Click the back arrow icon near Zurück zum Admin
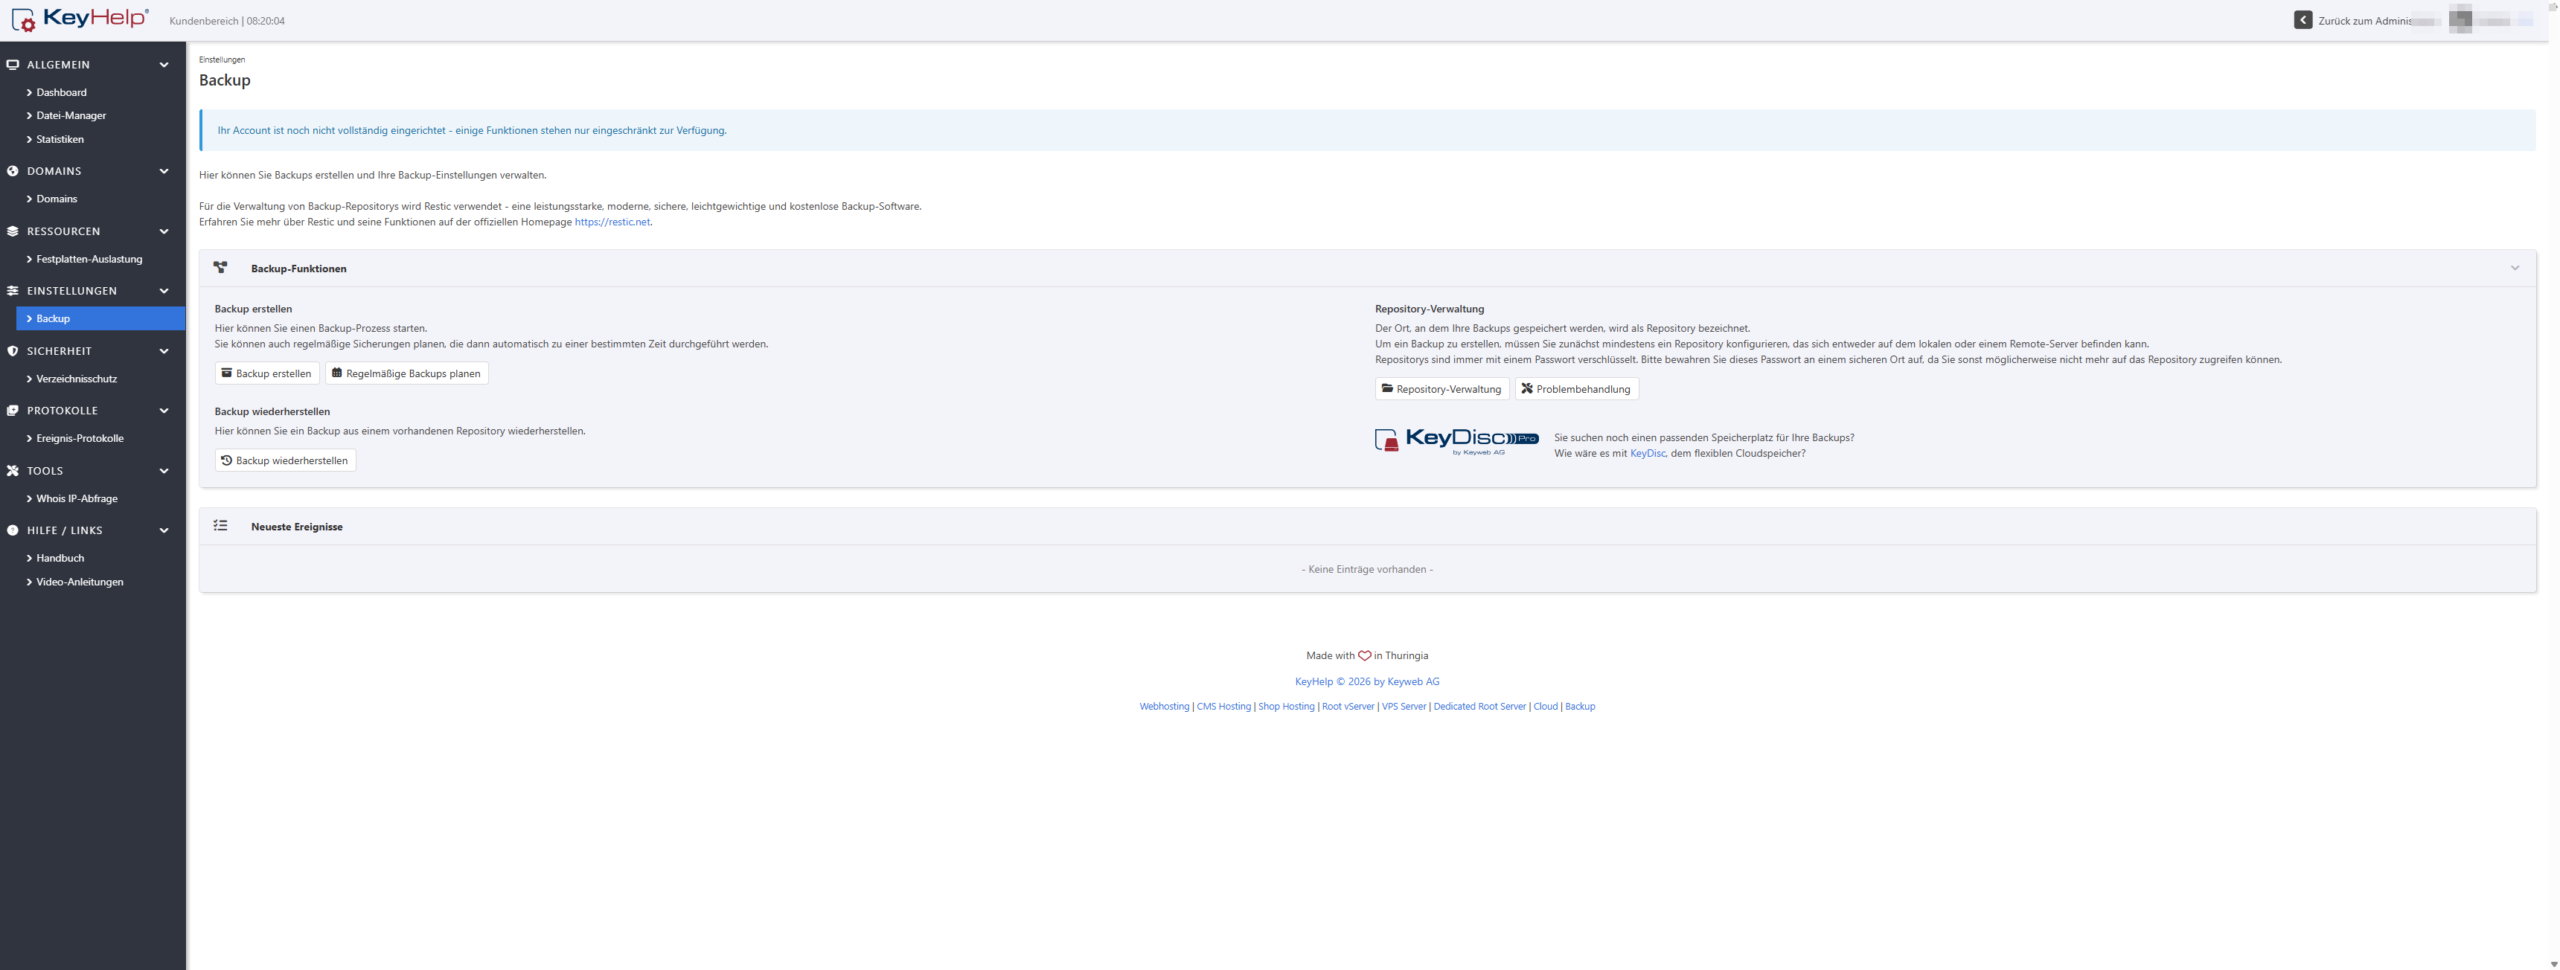2560x970 pixels. pos(2303,20)
